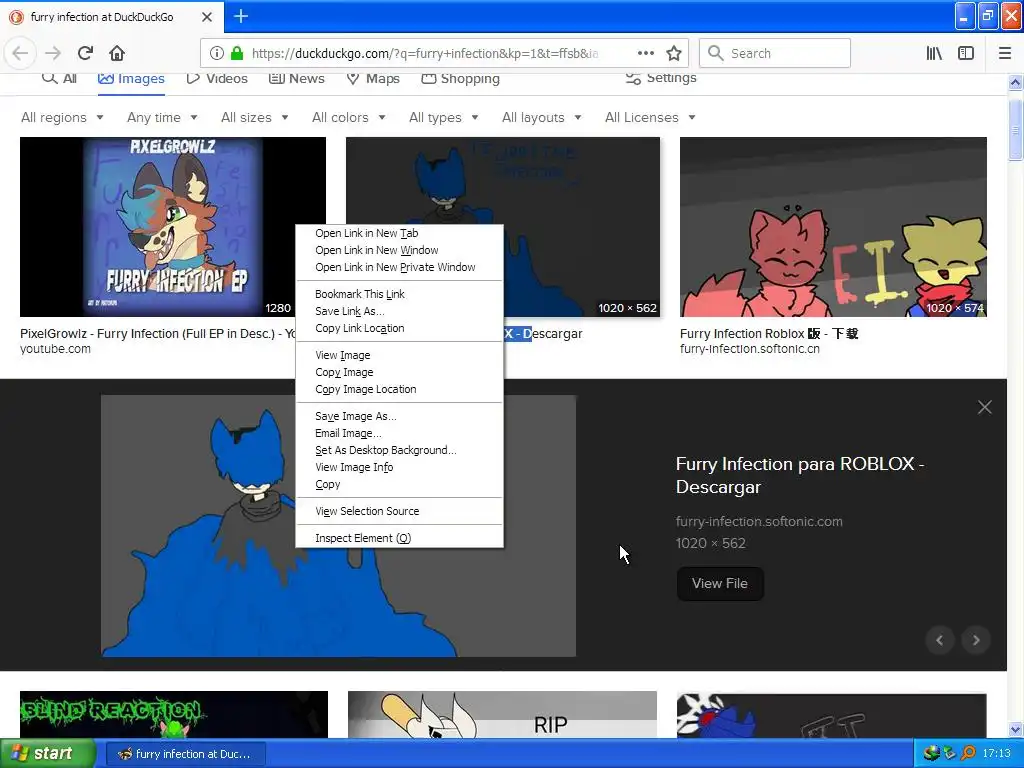Image resolution: width=1024 pixels, height=768 pixels.
Task: Open page actions three-dot menu
Action: pos(646,53)
